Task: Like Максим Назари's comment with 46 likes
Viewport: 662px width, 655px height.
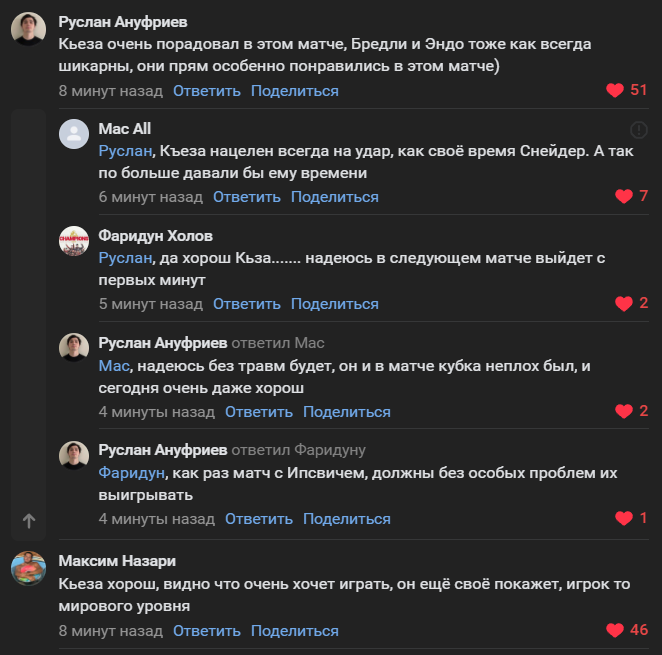Action: coord(615,631)
